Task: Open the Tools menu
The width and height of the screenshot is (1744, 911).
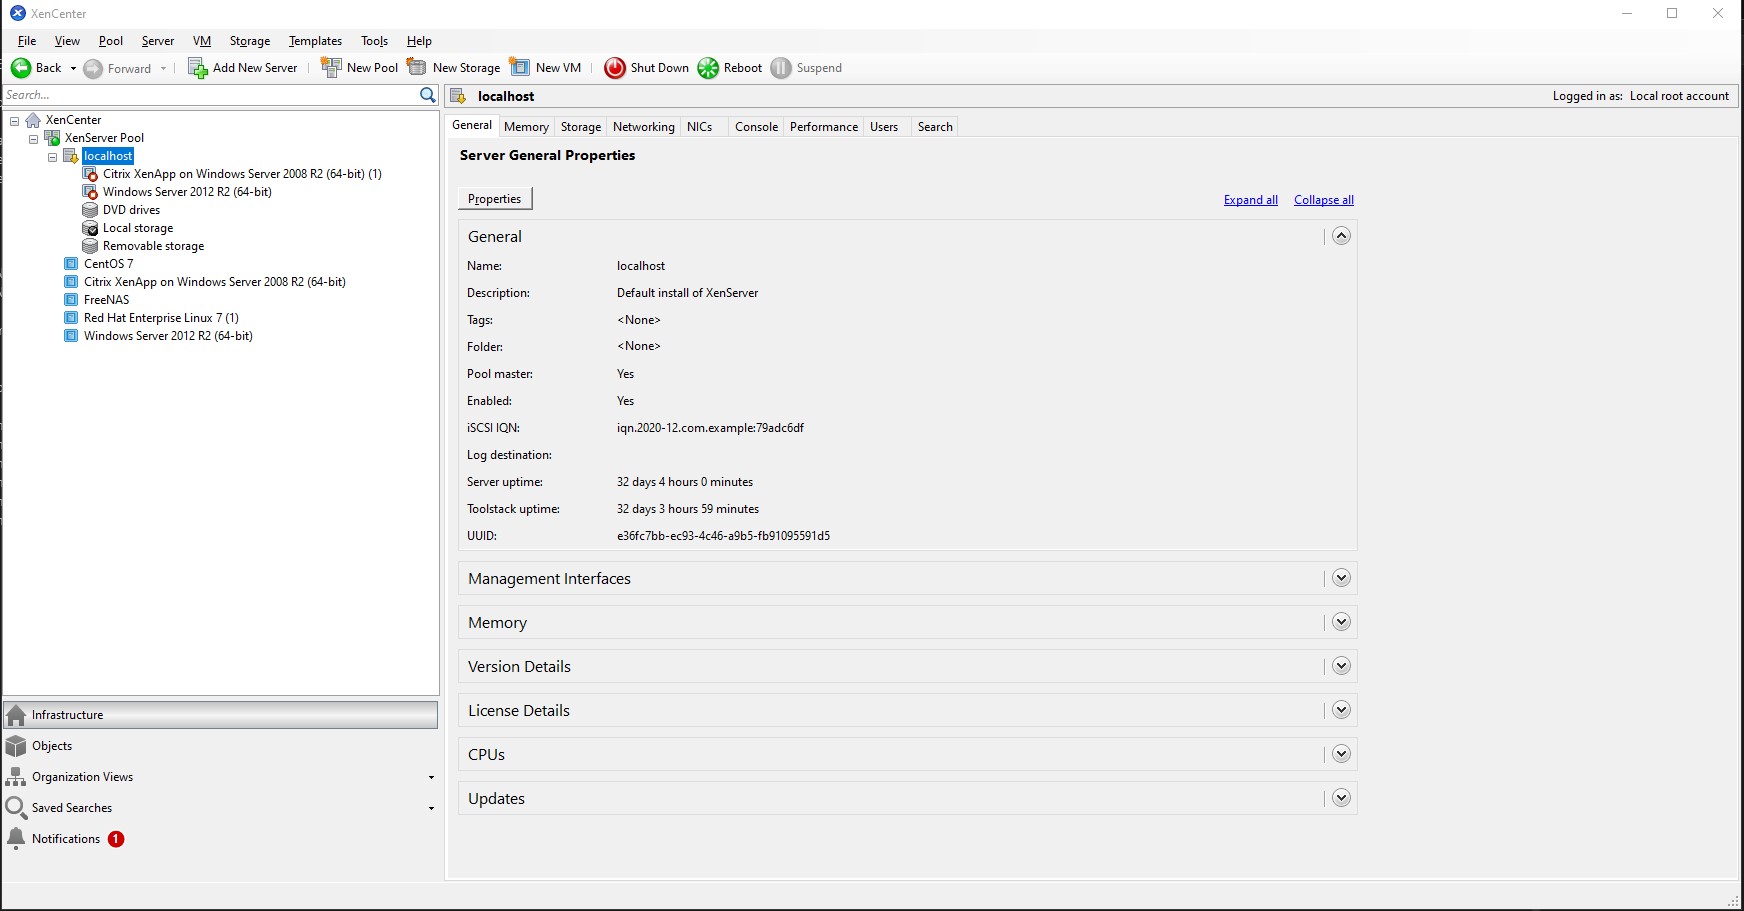Action: click(374, 41)
